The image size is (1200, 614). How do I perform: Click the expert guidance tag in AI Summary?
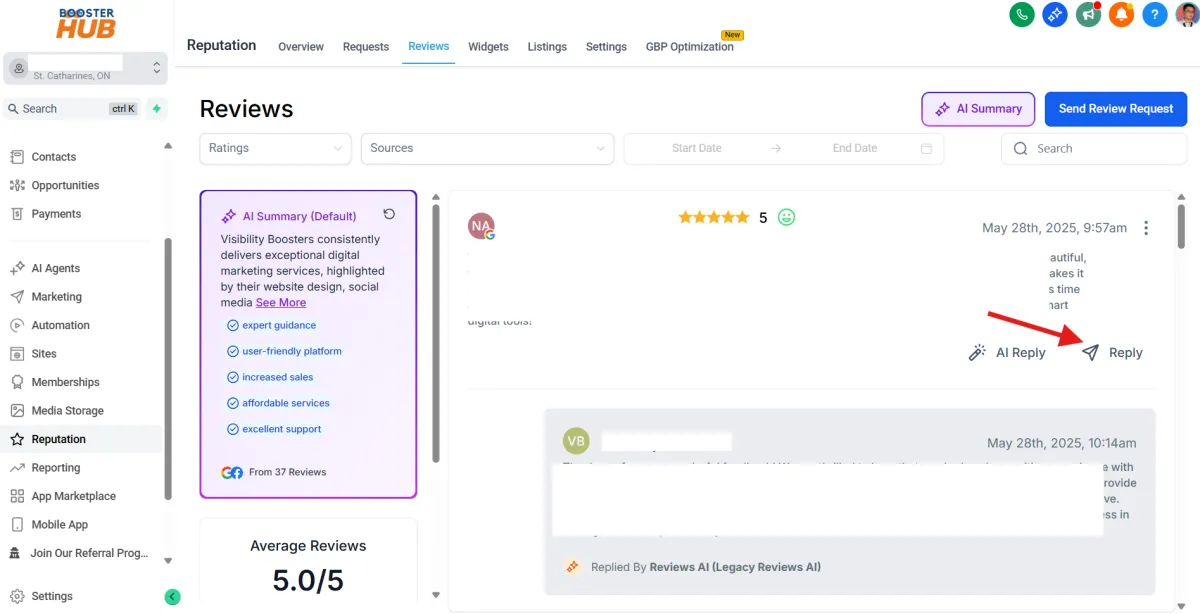tap(277, 325)
